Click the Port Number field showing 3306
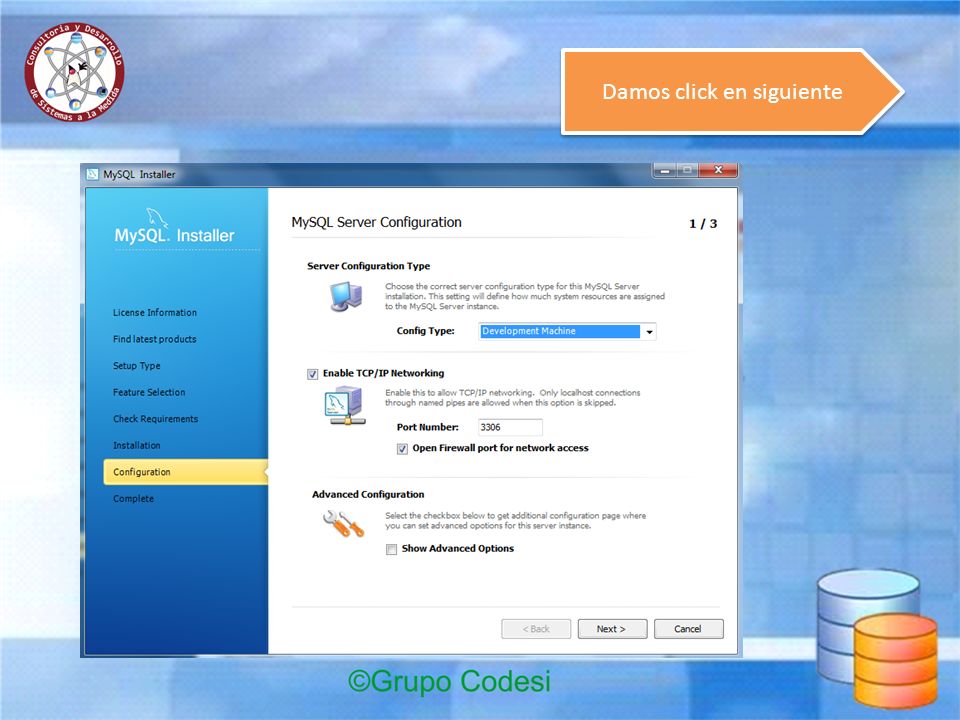Viewport: 960px width, 720px height. tap(510, 427)
